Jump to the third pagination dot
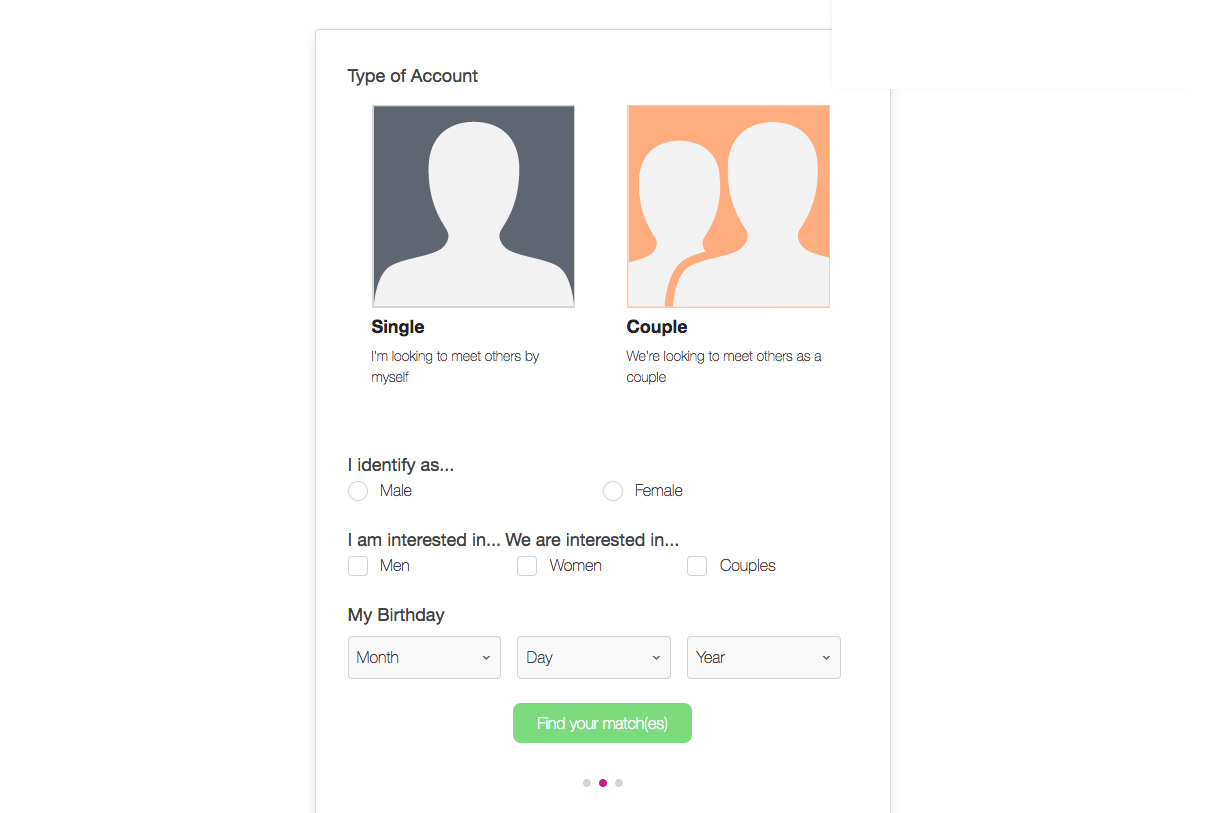This screenshot has height=813, width=1205. [x=619, y=783]
